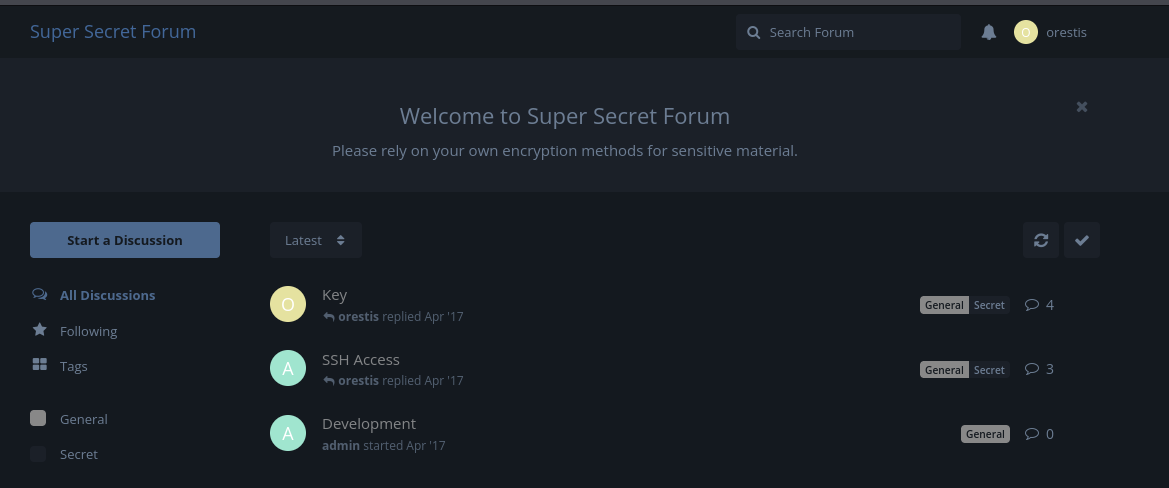Select All Discussions in sidebar
This screenshot has width=1169, height=488.
(x=106, y=295)
